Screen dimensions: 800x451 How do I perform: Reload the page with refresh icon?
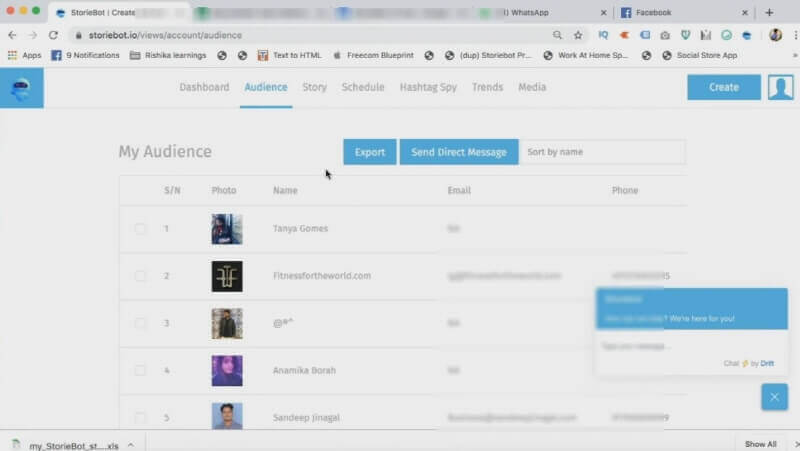[x=53, y=35]
